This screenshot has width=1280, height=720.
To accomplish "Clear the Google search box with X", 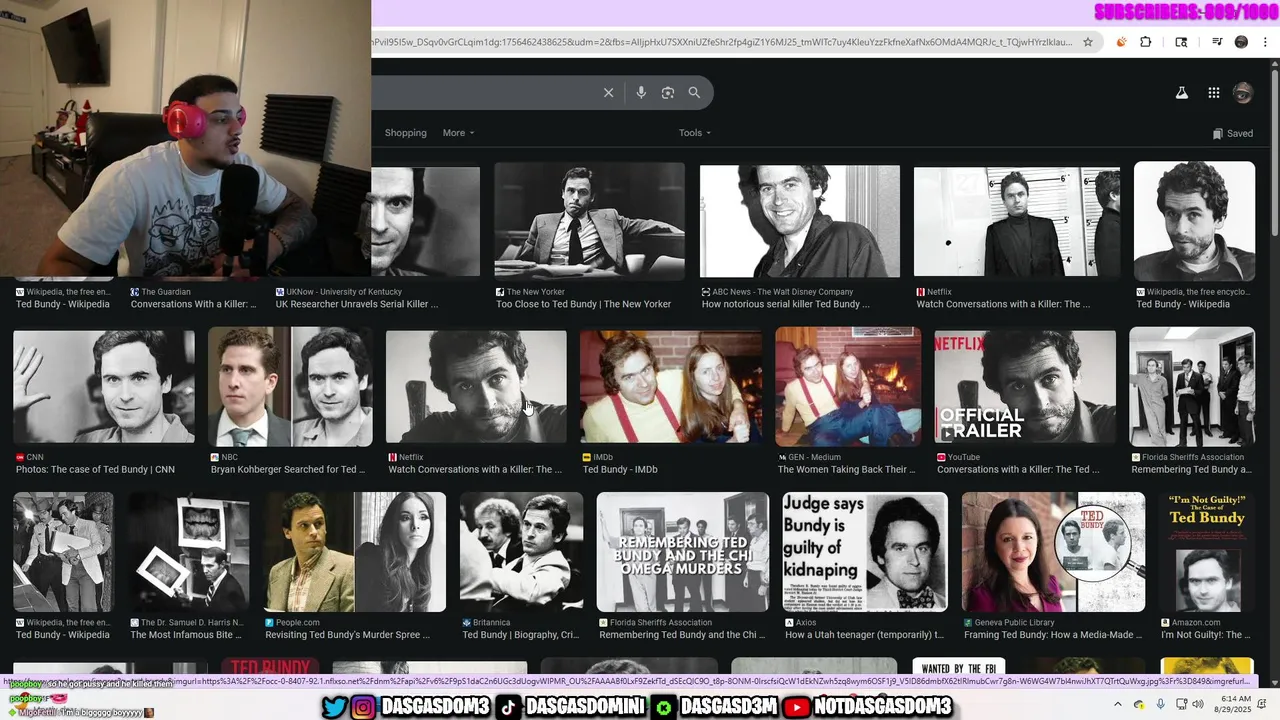I will (x=608, y=93).
